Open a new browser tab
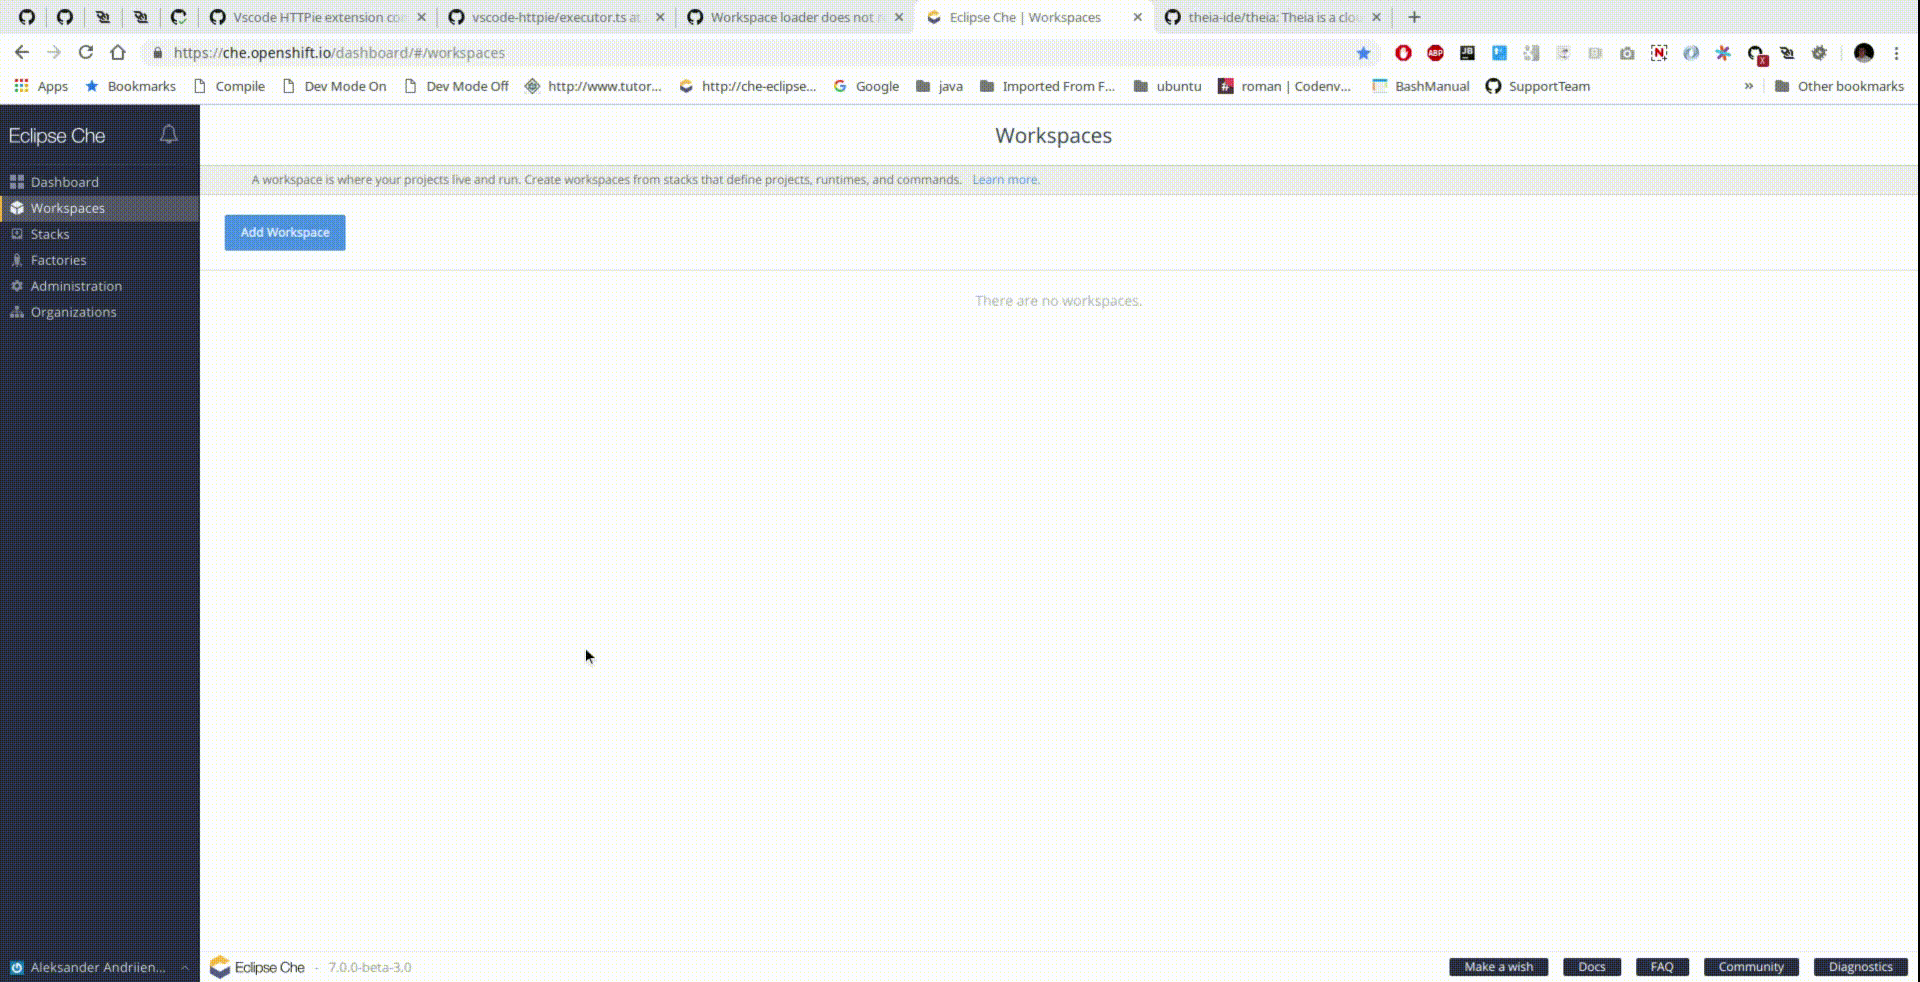This screenshot has height=982, width=1920. pyautogui.click(x=1414, y=17)
